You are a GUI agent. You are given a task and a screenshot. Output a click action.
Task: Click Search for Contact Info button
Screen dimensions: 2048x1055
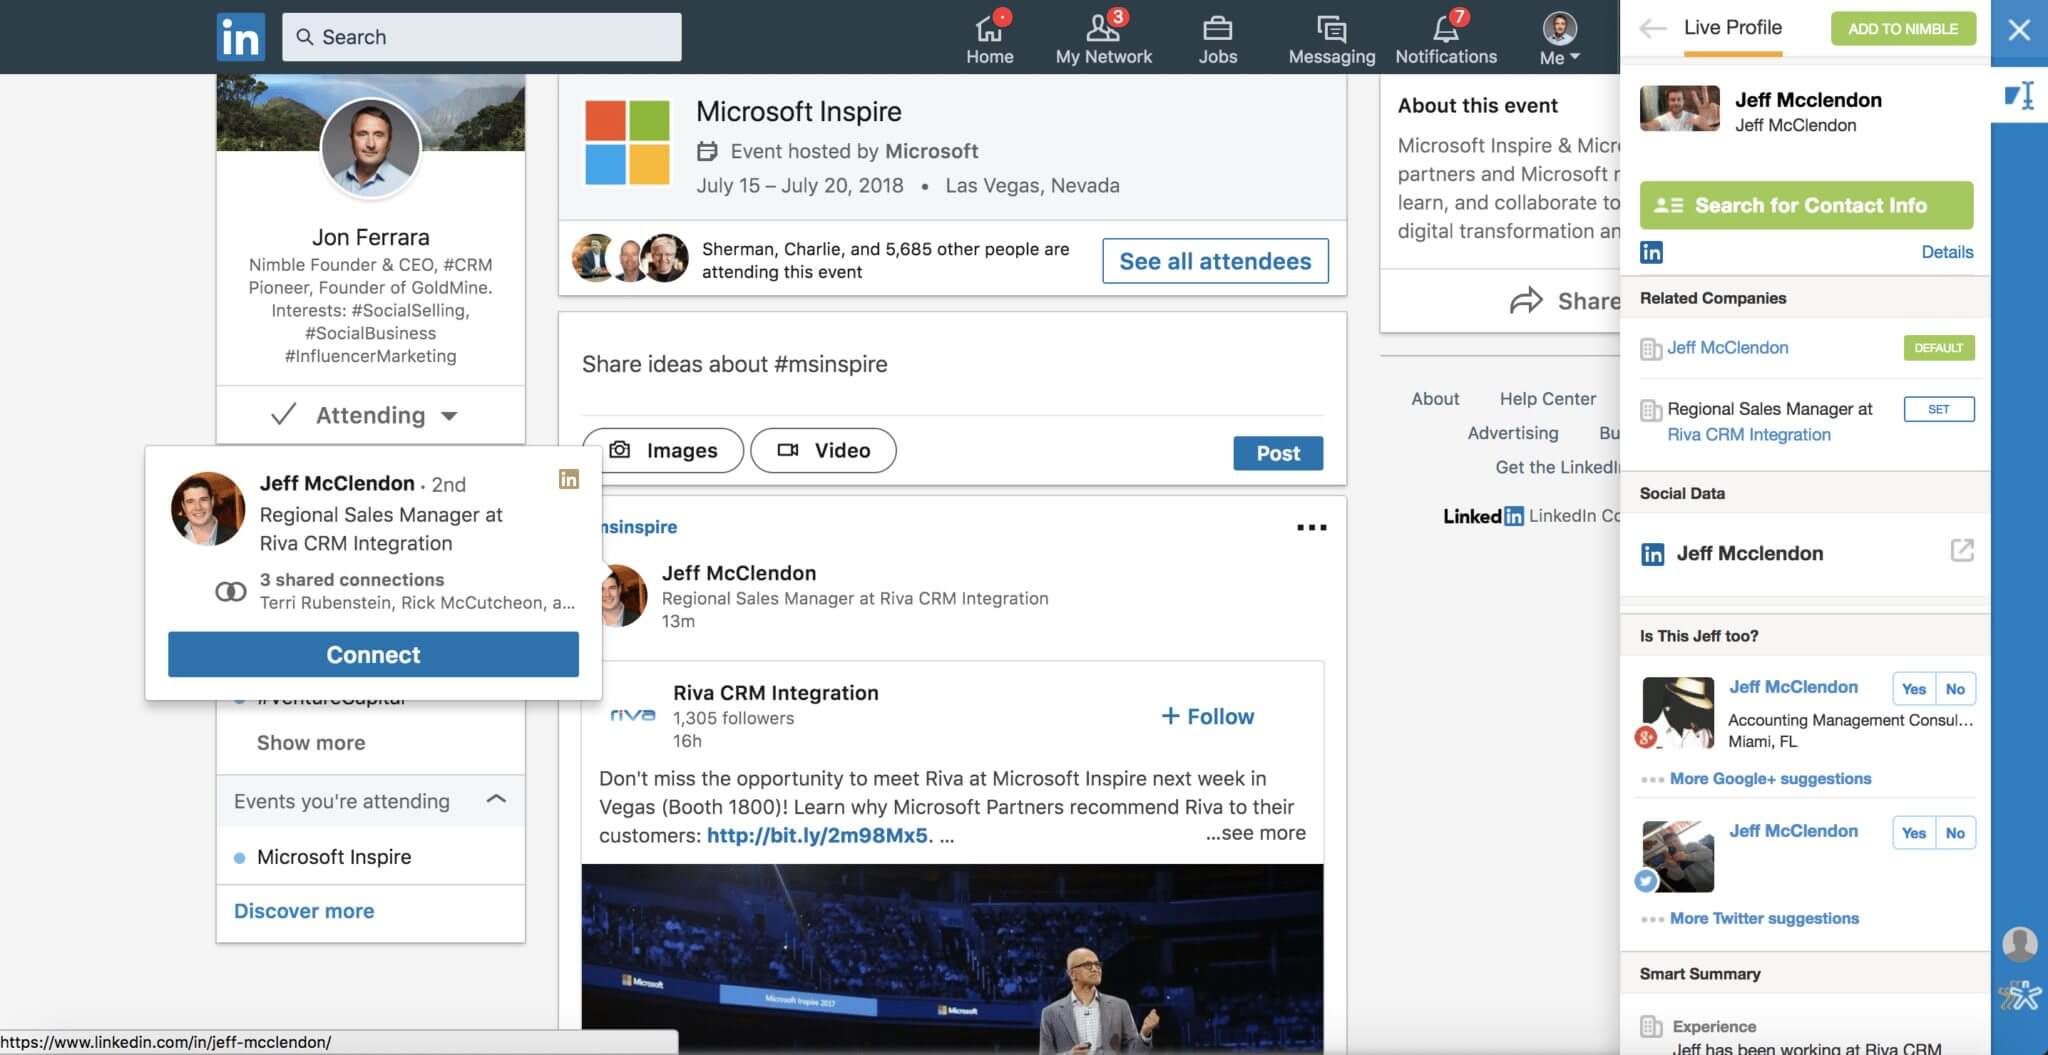pyautogui.click(x=1806, y=205)
